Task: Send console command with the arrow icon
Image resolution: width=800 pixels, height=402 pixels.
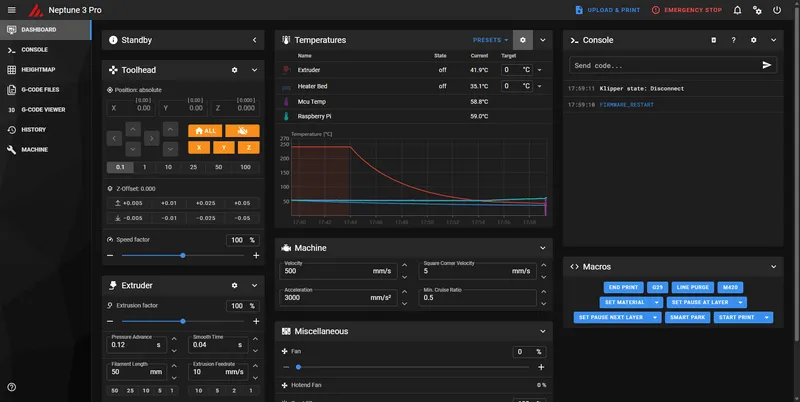Action: [x=767, y=65]
